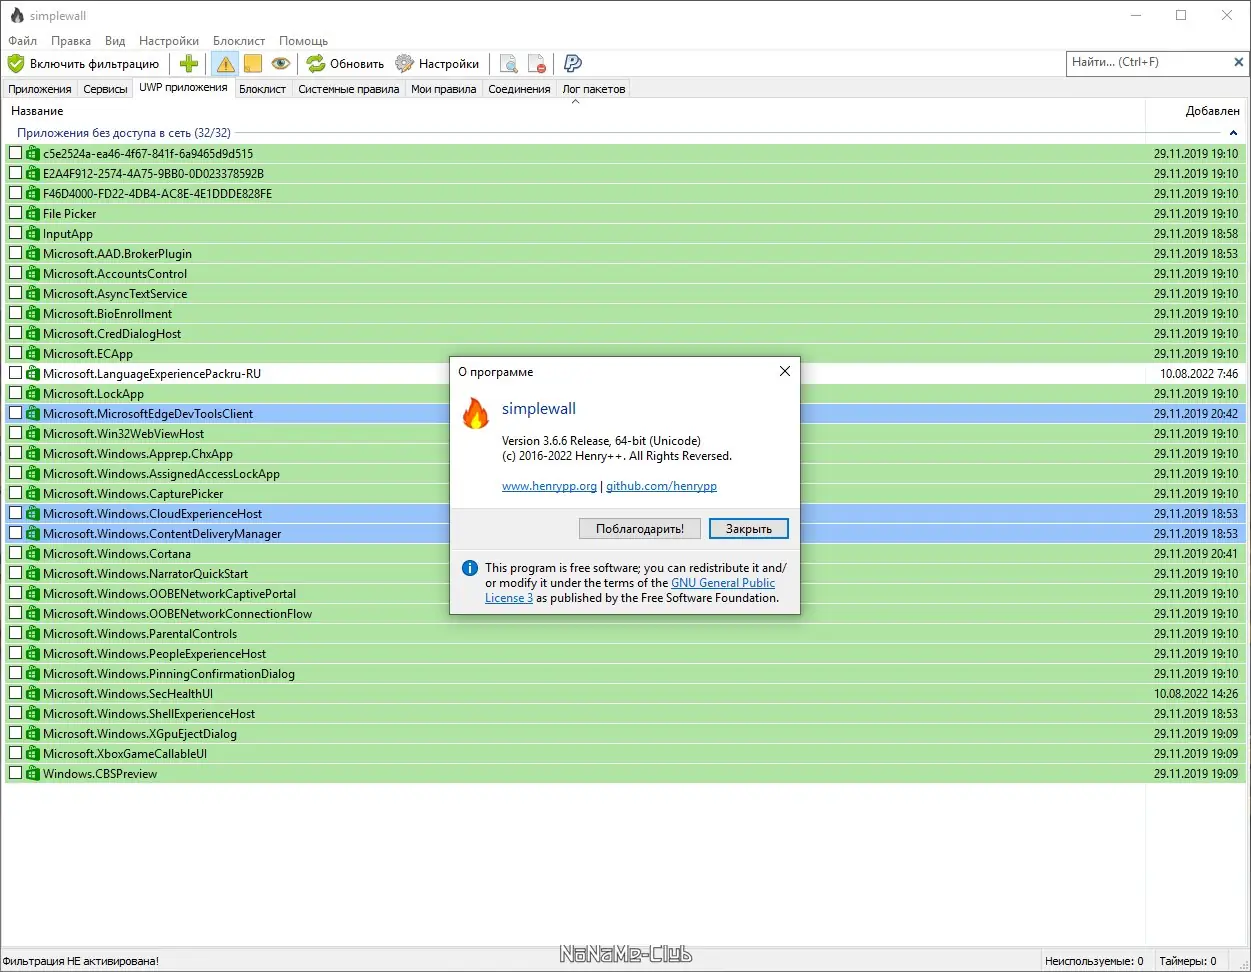Close the О программе dialog with X

(x=785, y=371)
